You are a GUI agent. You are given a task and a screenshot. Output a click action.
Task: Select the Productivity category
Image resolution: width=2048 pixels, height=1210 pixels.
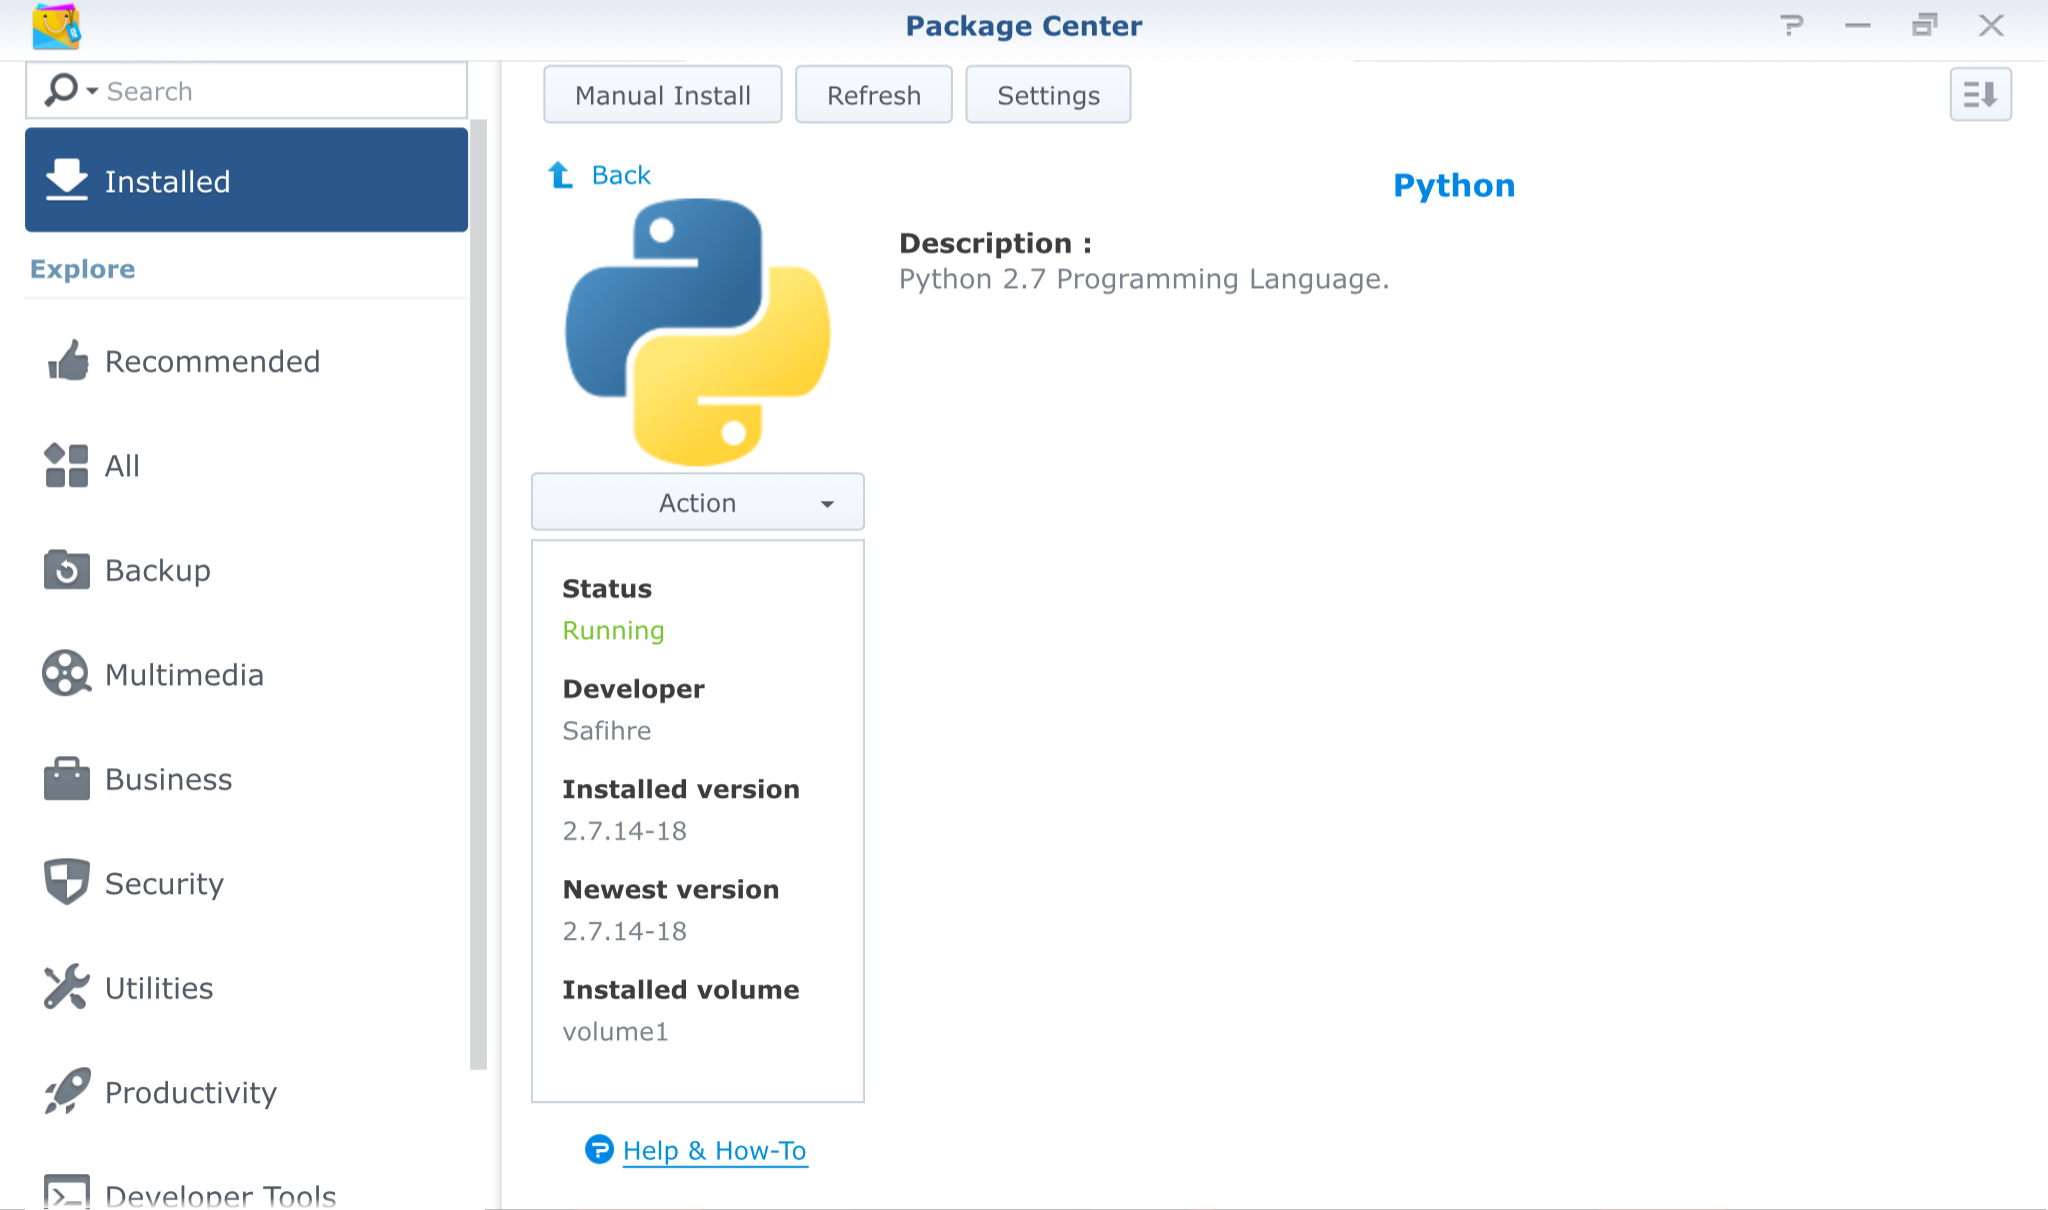246,1092
